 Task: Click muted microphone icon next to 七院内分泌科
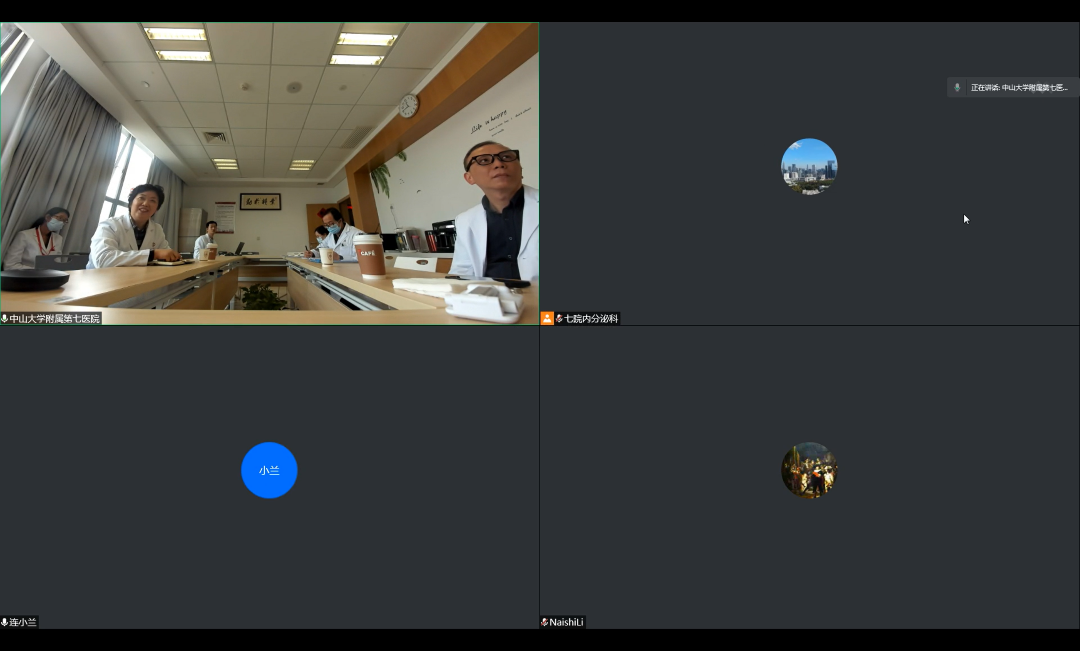[559, 319]
